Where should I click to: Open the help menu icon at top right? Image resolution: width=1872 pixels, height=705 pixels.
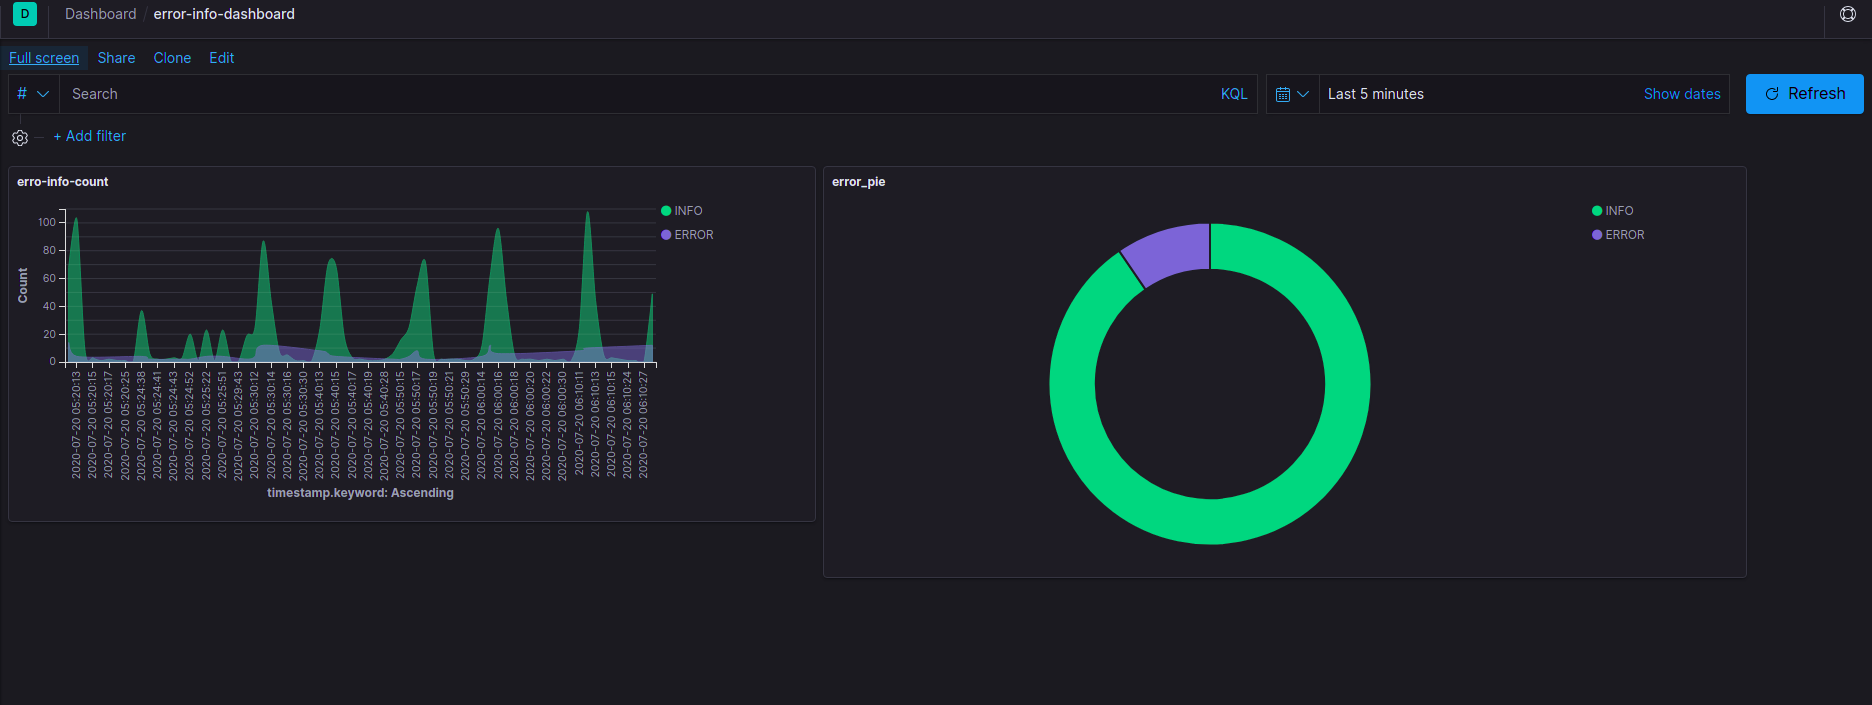(x=1847, y=14)
